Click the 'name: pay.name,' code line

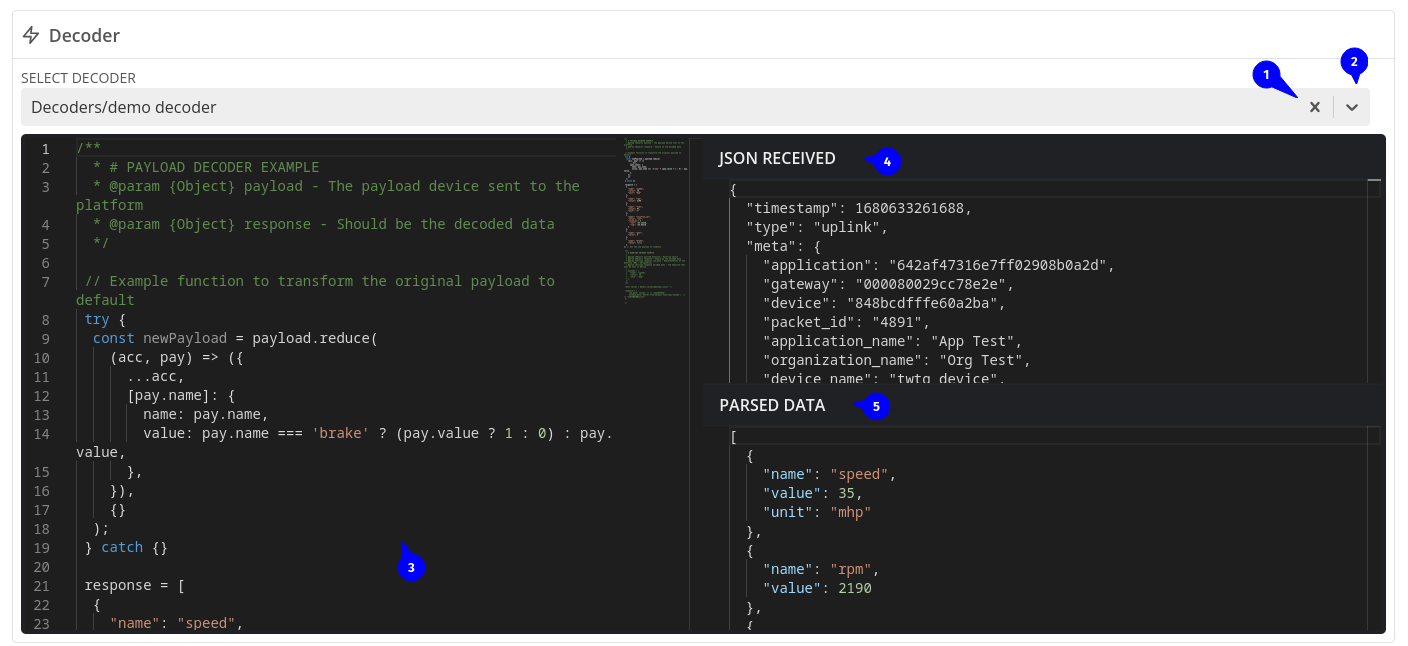(205, 415)
